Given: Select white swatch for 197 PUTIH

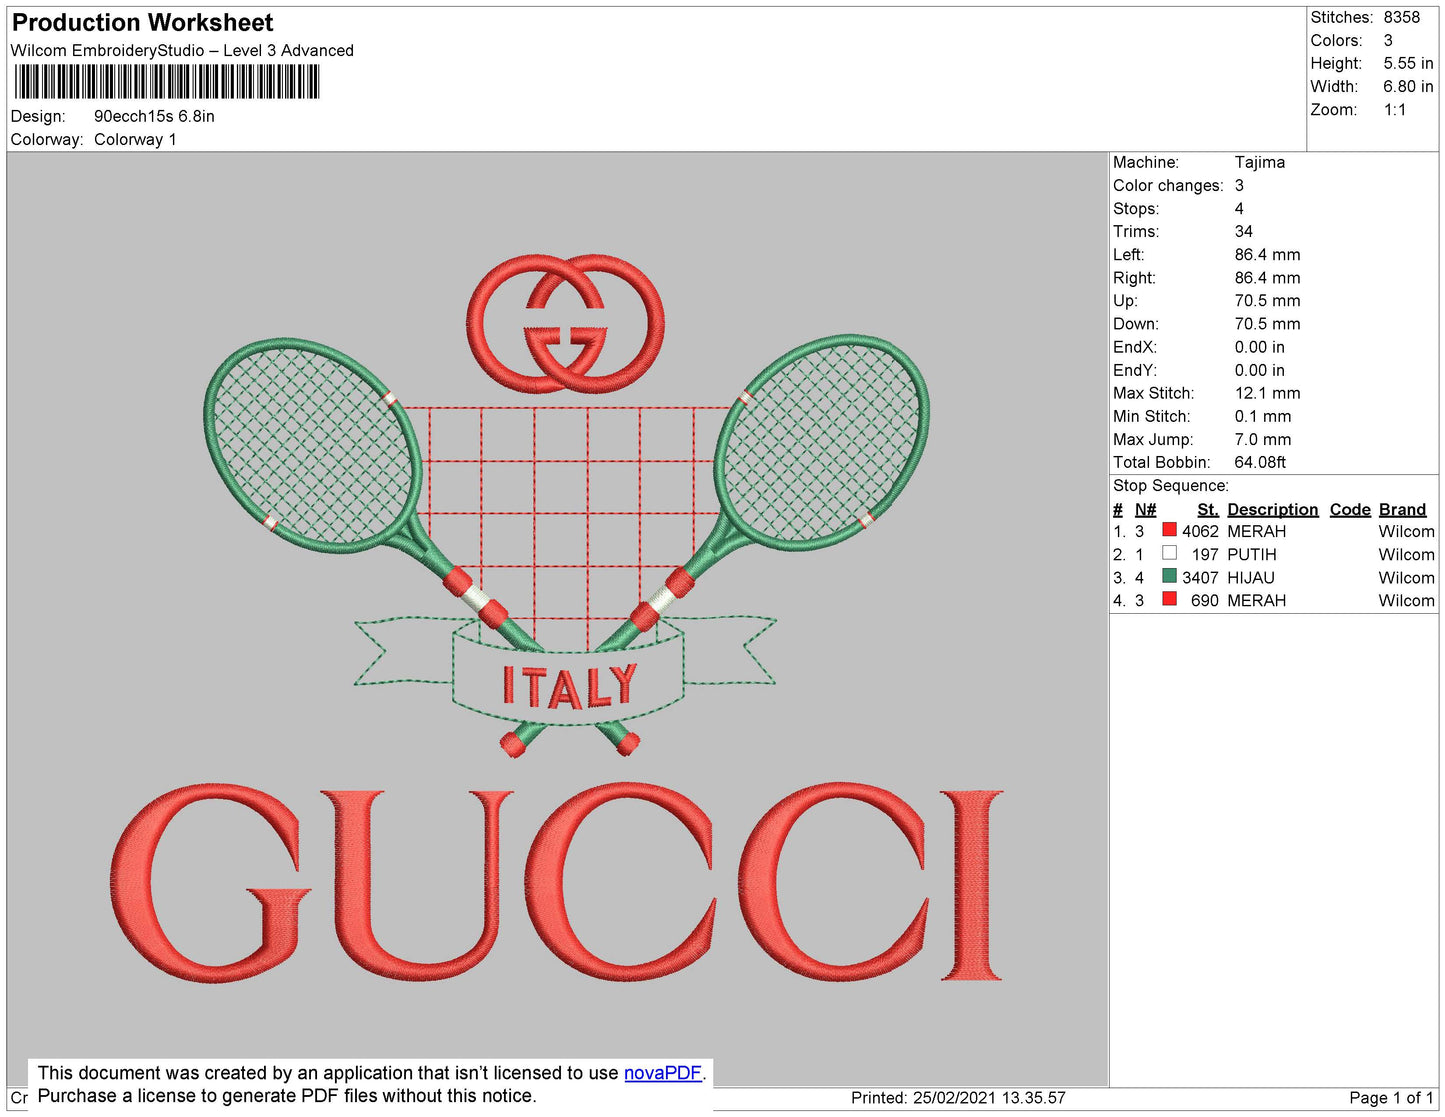Looking at the screenshot, I should 1169,553.
